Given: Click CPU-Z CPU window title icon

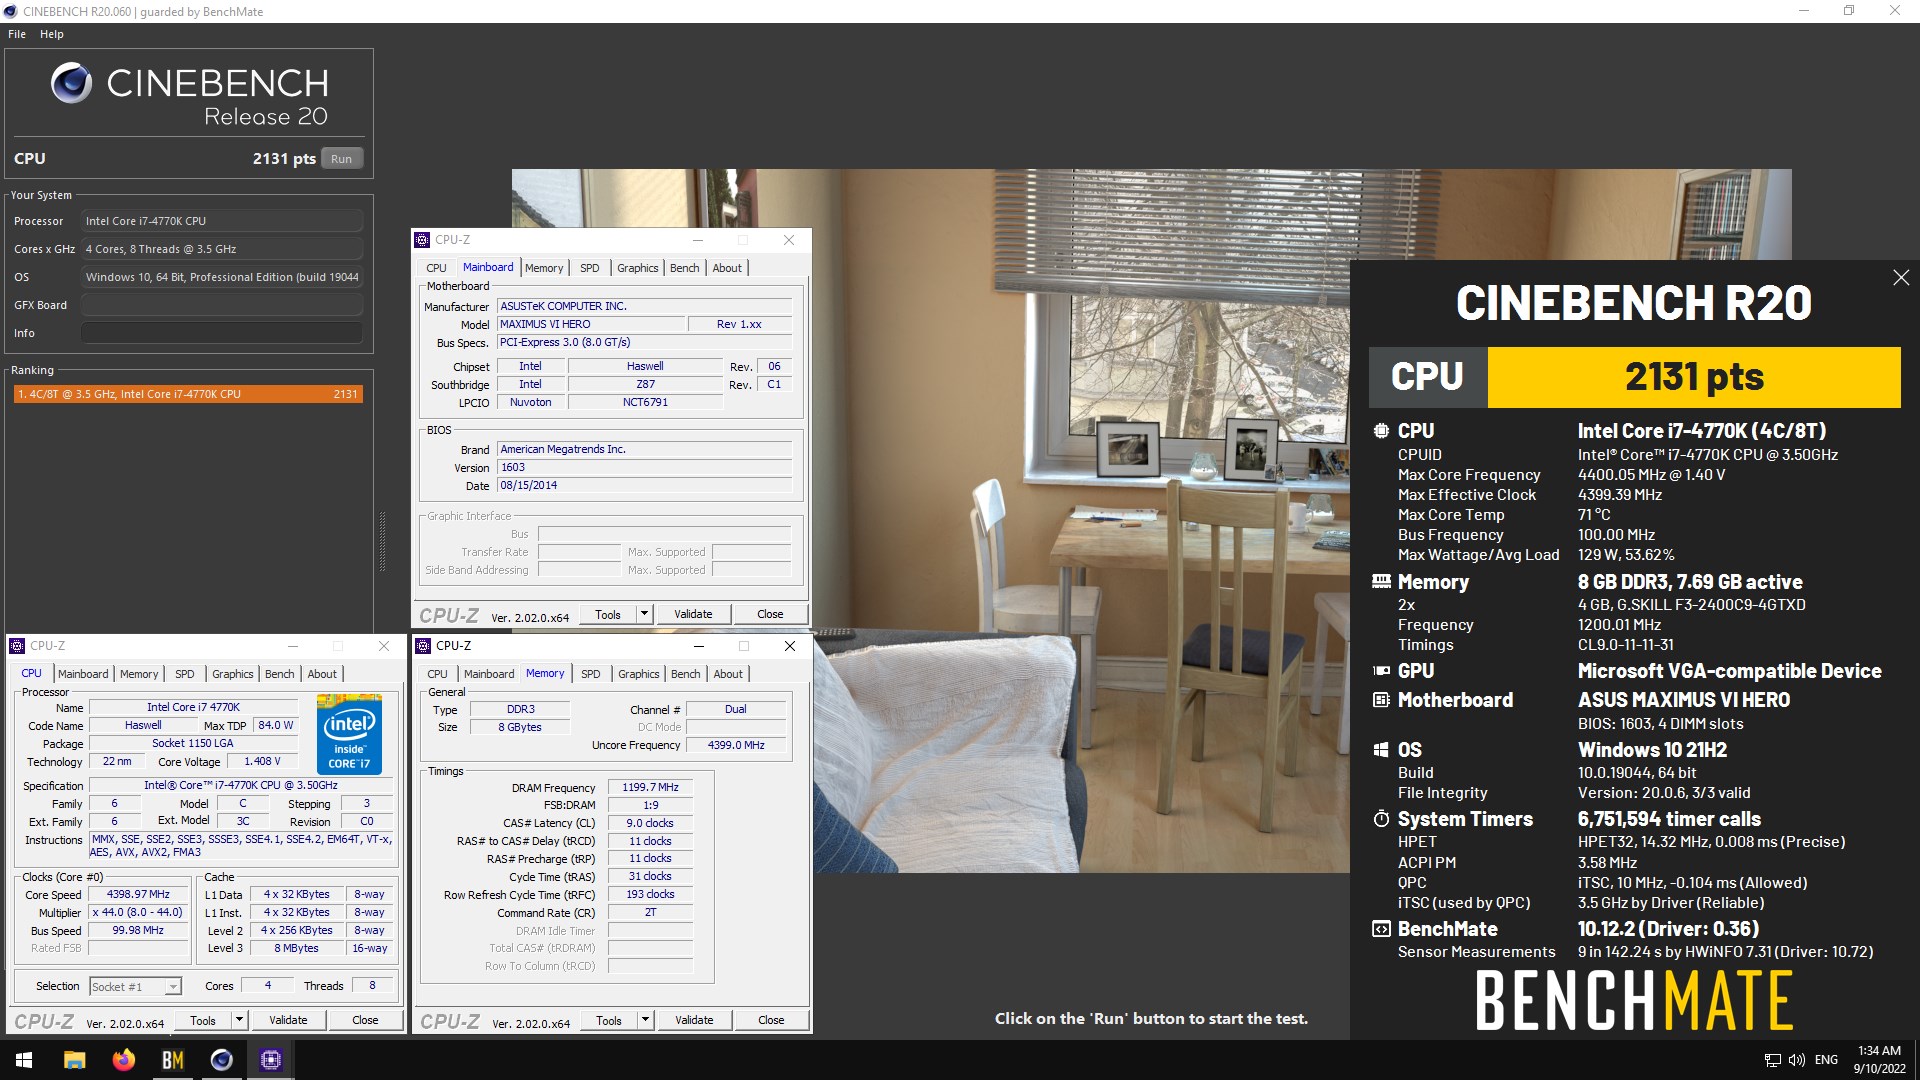Looking at the screenshot, I should (x=17, y=646).
